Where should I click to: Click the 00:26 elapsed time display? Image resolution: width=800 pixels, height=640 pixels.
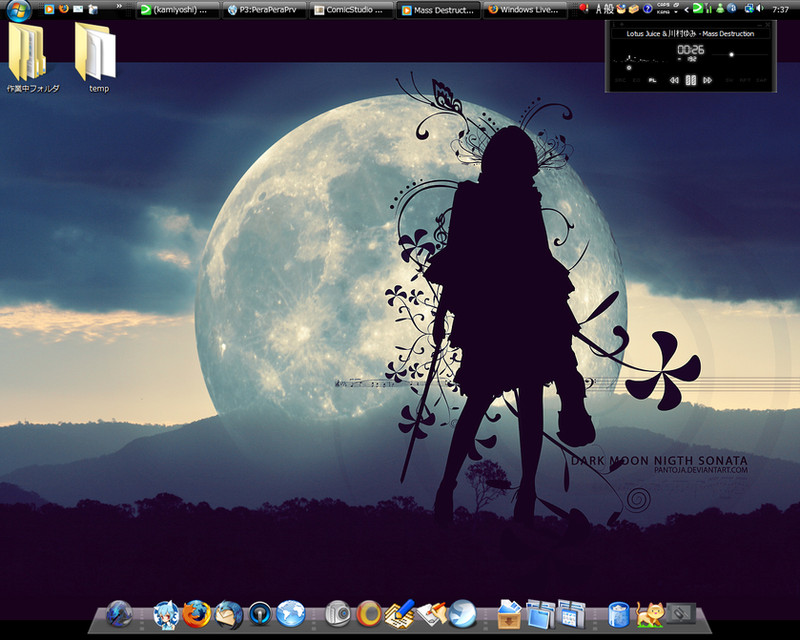[691, 50]
